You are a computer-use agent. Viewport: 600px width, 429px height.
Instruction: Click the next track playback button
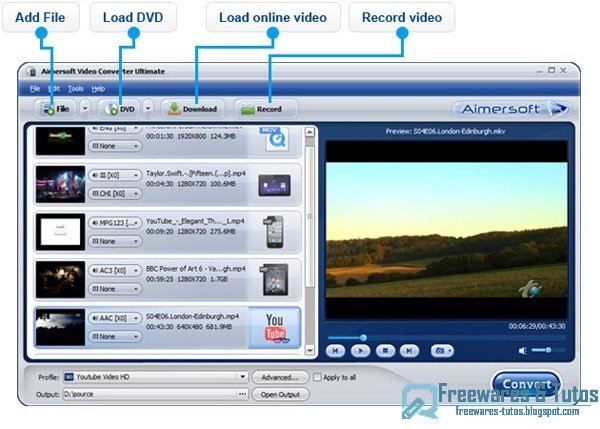pyautogui.click(x=409, y=351)
